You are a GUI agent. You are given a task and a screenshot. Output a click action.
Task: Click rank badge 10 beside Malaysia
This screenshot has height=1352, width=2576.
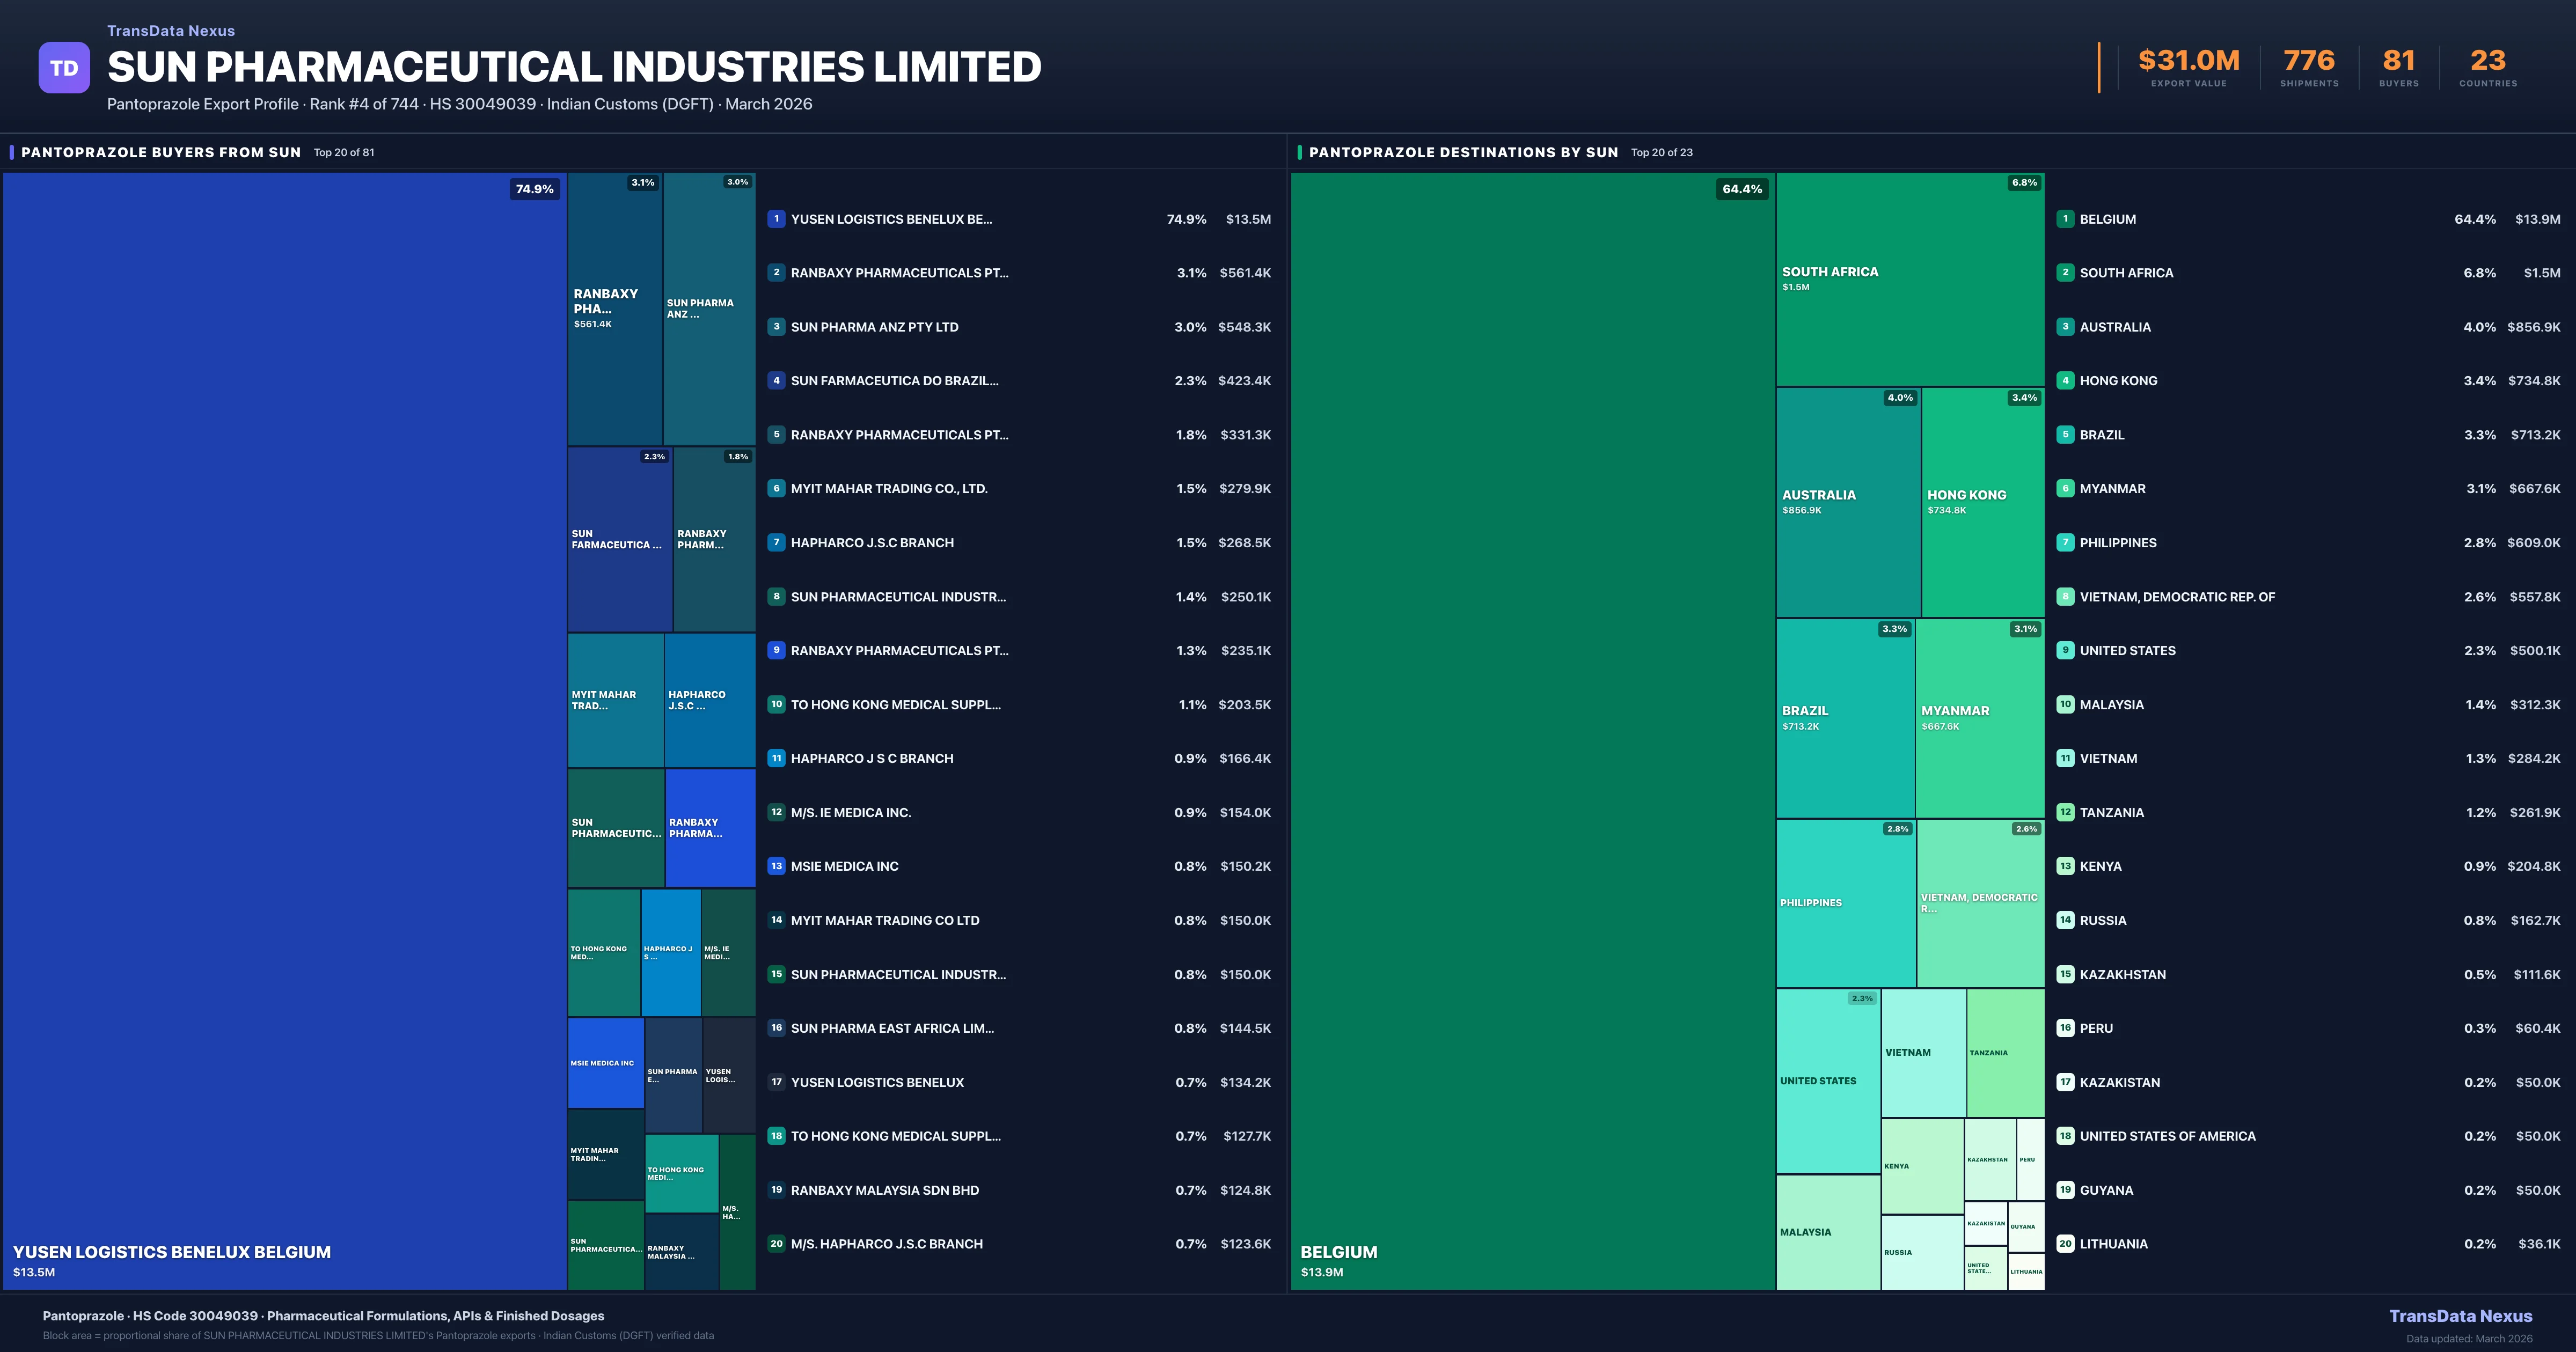tap(2065, 705)
